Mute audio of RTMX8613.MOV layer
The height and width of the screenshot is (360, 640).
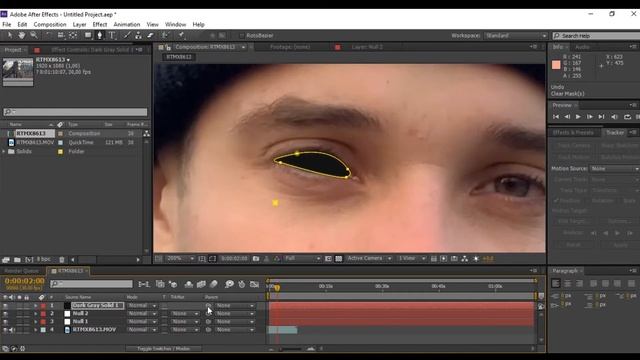click(x=11, y=330)
